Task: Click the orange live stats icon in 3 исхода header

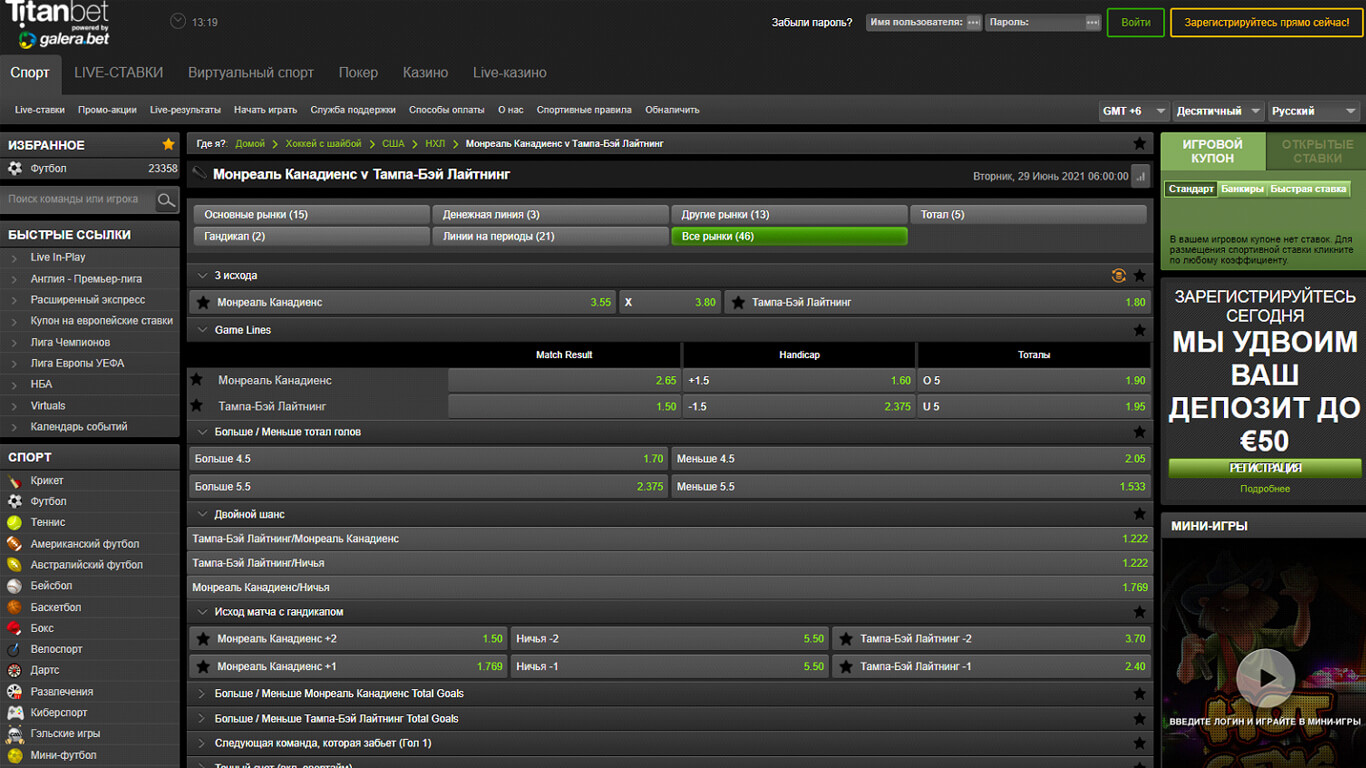Action: click(1119, 275)
